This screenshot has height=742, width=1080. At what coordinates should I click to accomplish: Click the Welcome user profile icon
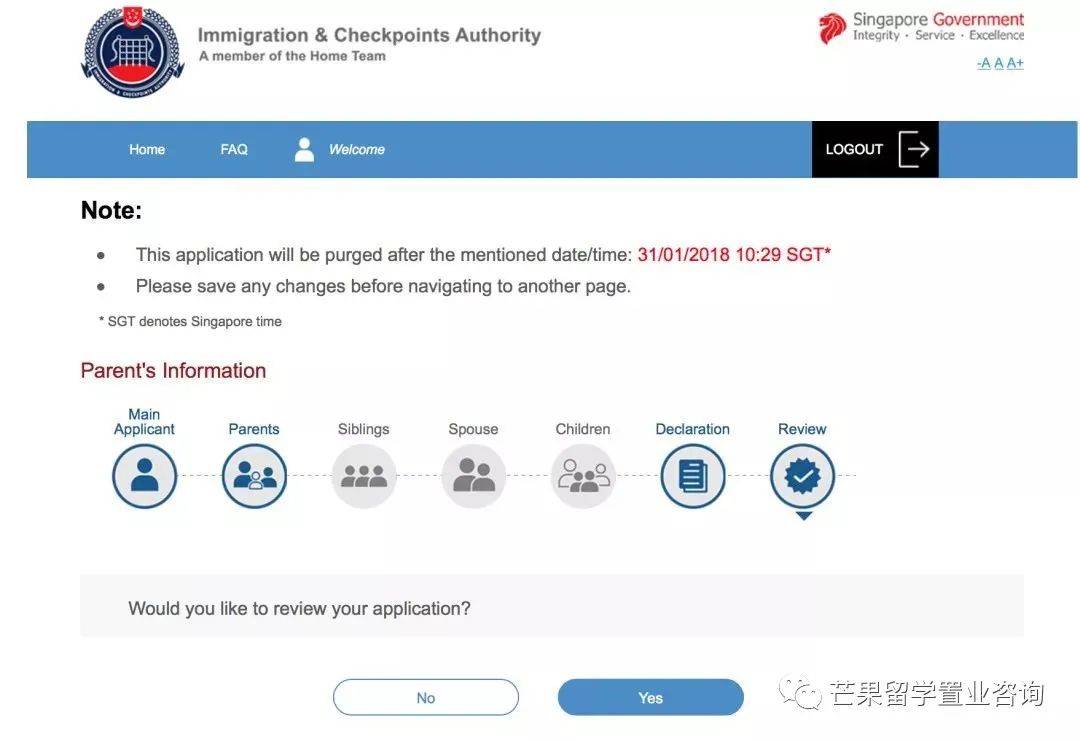point(303,148)
